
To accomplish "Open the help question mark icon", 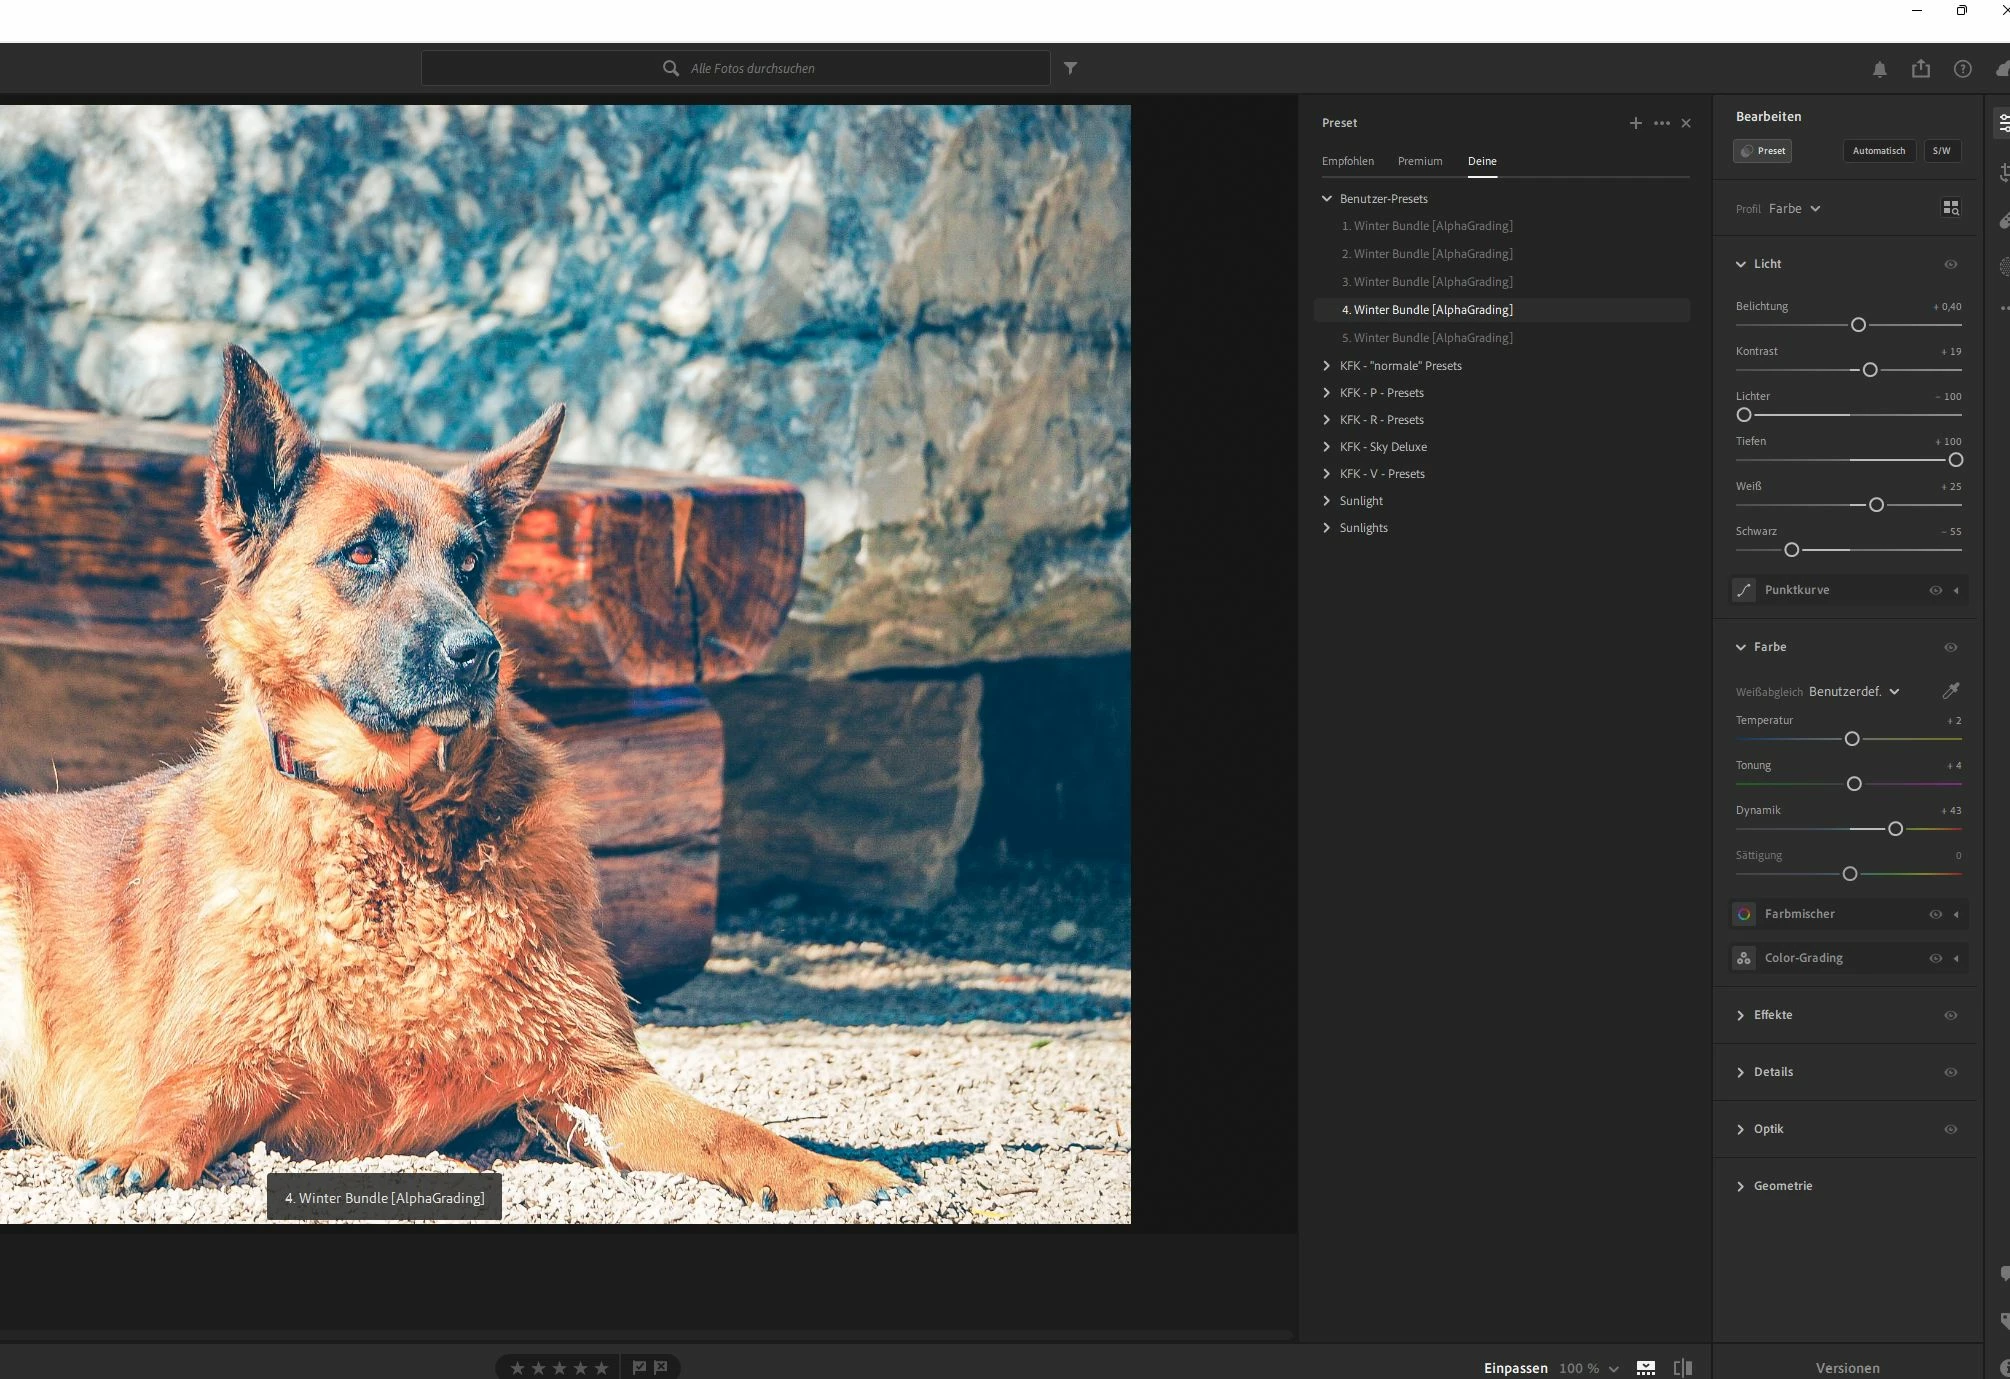I will pyautogui.click(x=1962, y=69).
